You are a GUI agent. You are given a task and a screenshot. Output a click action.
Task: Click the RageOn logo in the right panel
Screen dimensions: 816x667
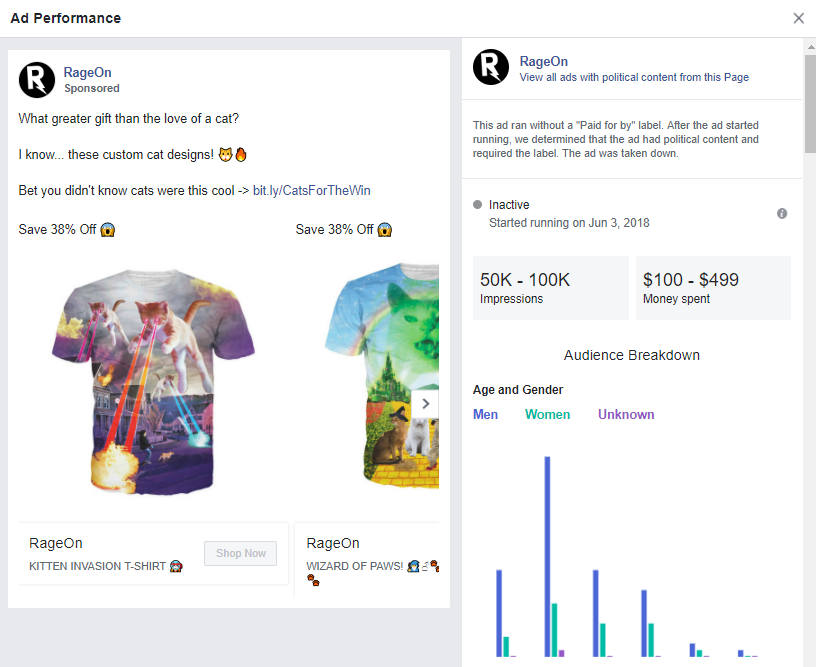click(491, 67)
